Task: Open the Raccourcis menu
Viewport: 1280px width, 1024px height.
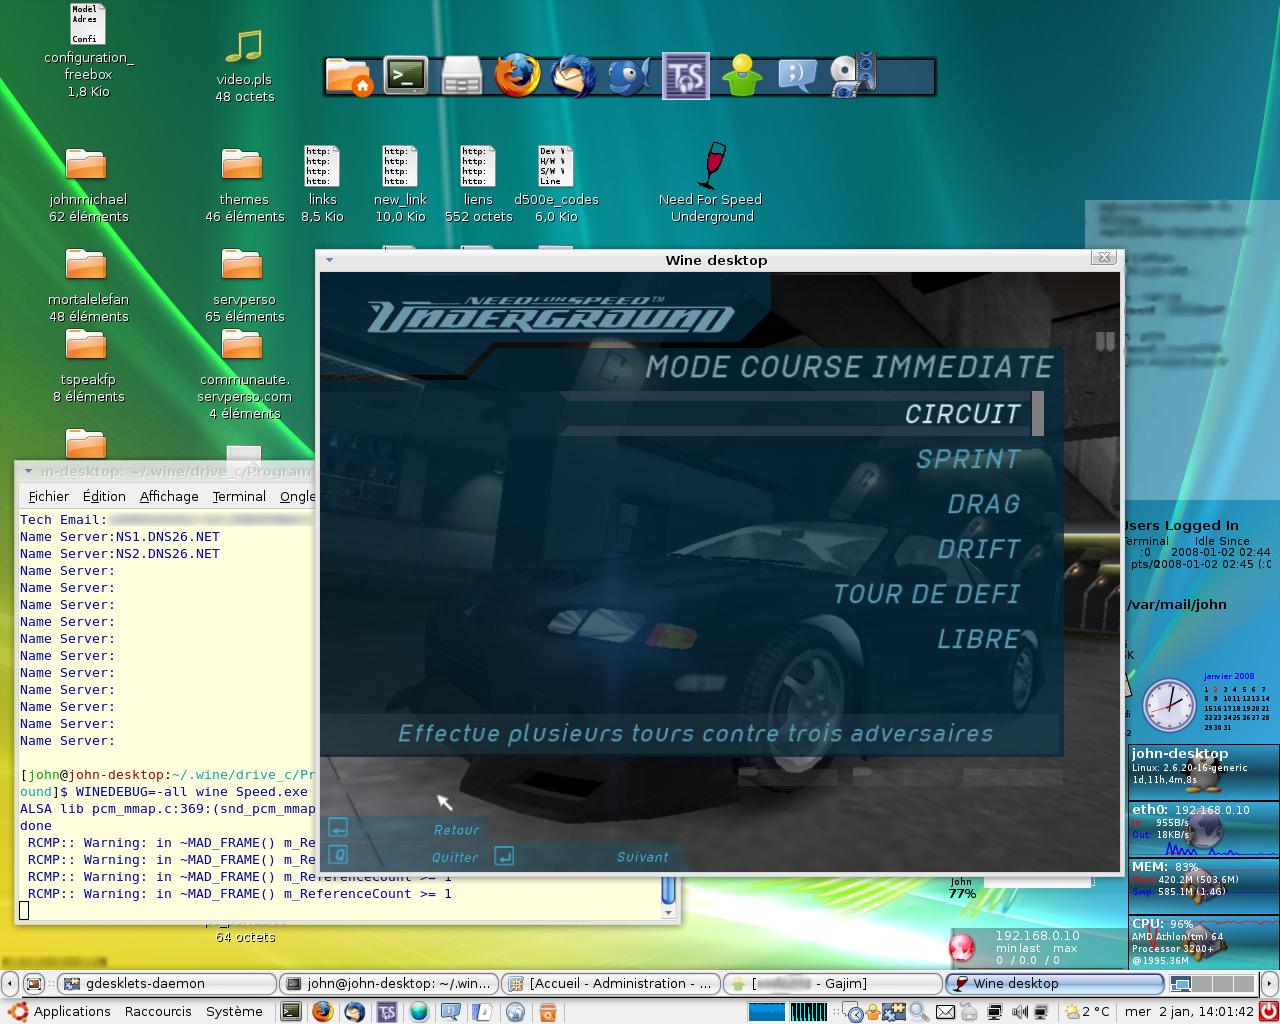Action: click(x=158, y=1011)
